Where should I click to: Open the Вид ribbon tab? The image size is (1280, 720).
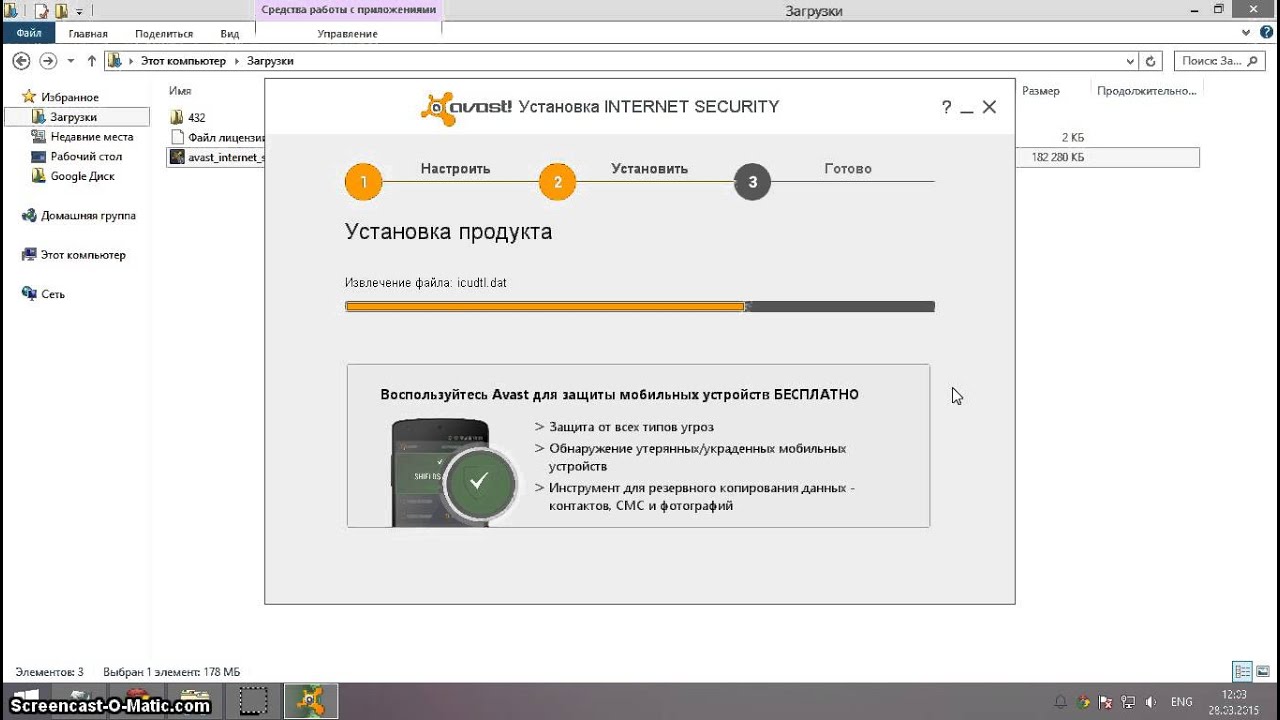[230, 34]
